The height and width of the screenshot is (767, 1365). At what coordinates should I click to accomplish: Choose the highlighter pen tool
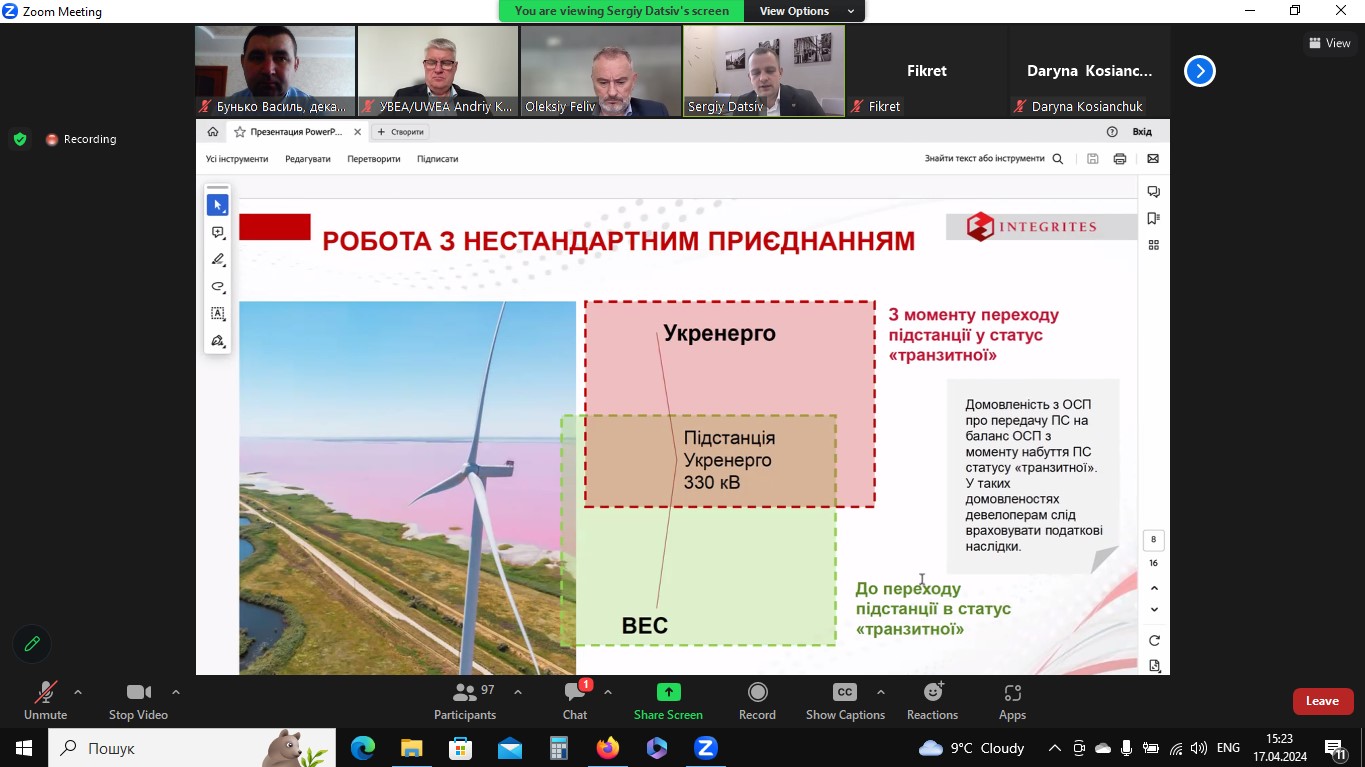(x=217, y=259)
